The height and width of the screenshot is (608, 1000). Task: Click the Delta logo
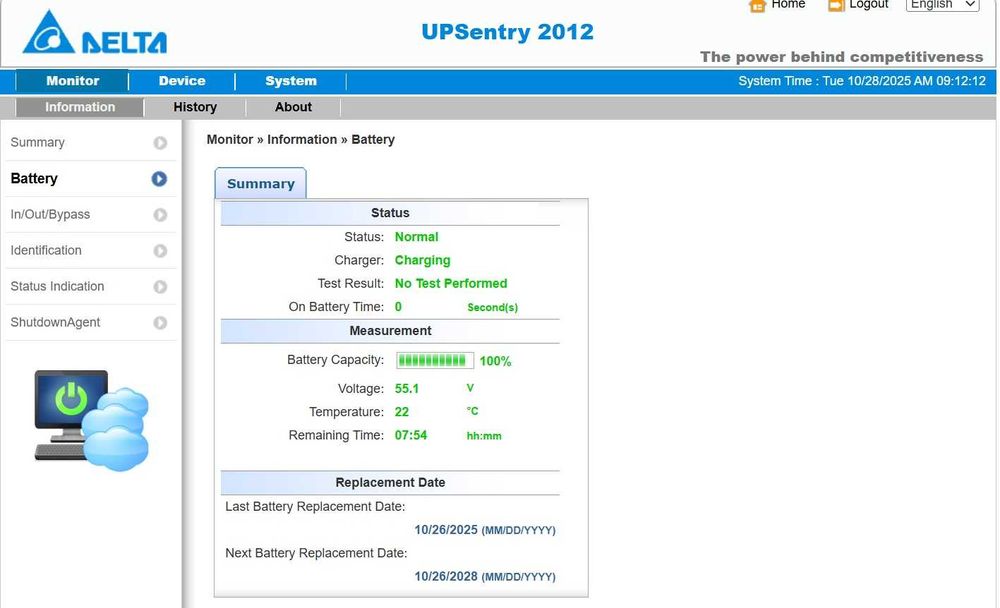click(x=94, y=32)
